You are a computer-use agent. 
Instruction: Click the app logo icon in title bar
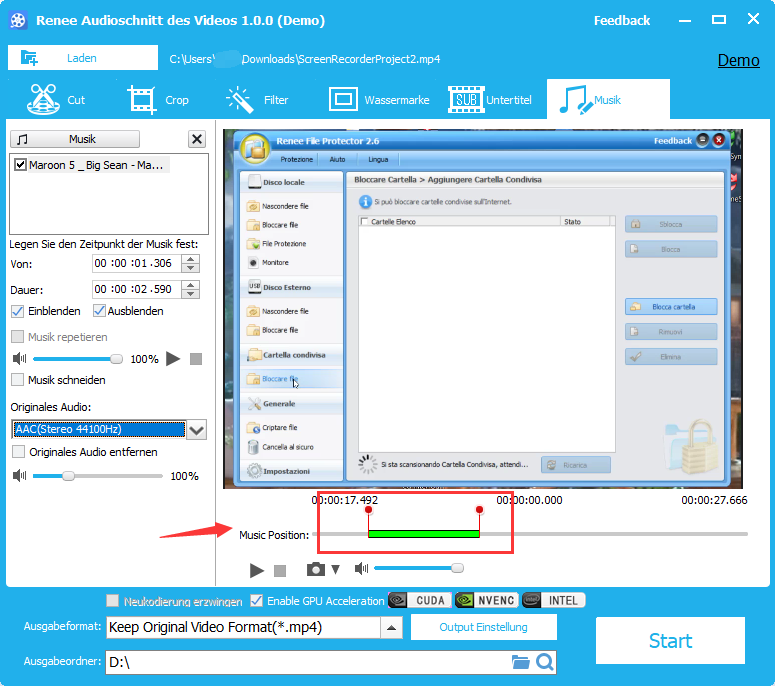coord(18,20)
